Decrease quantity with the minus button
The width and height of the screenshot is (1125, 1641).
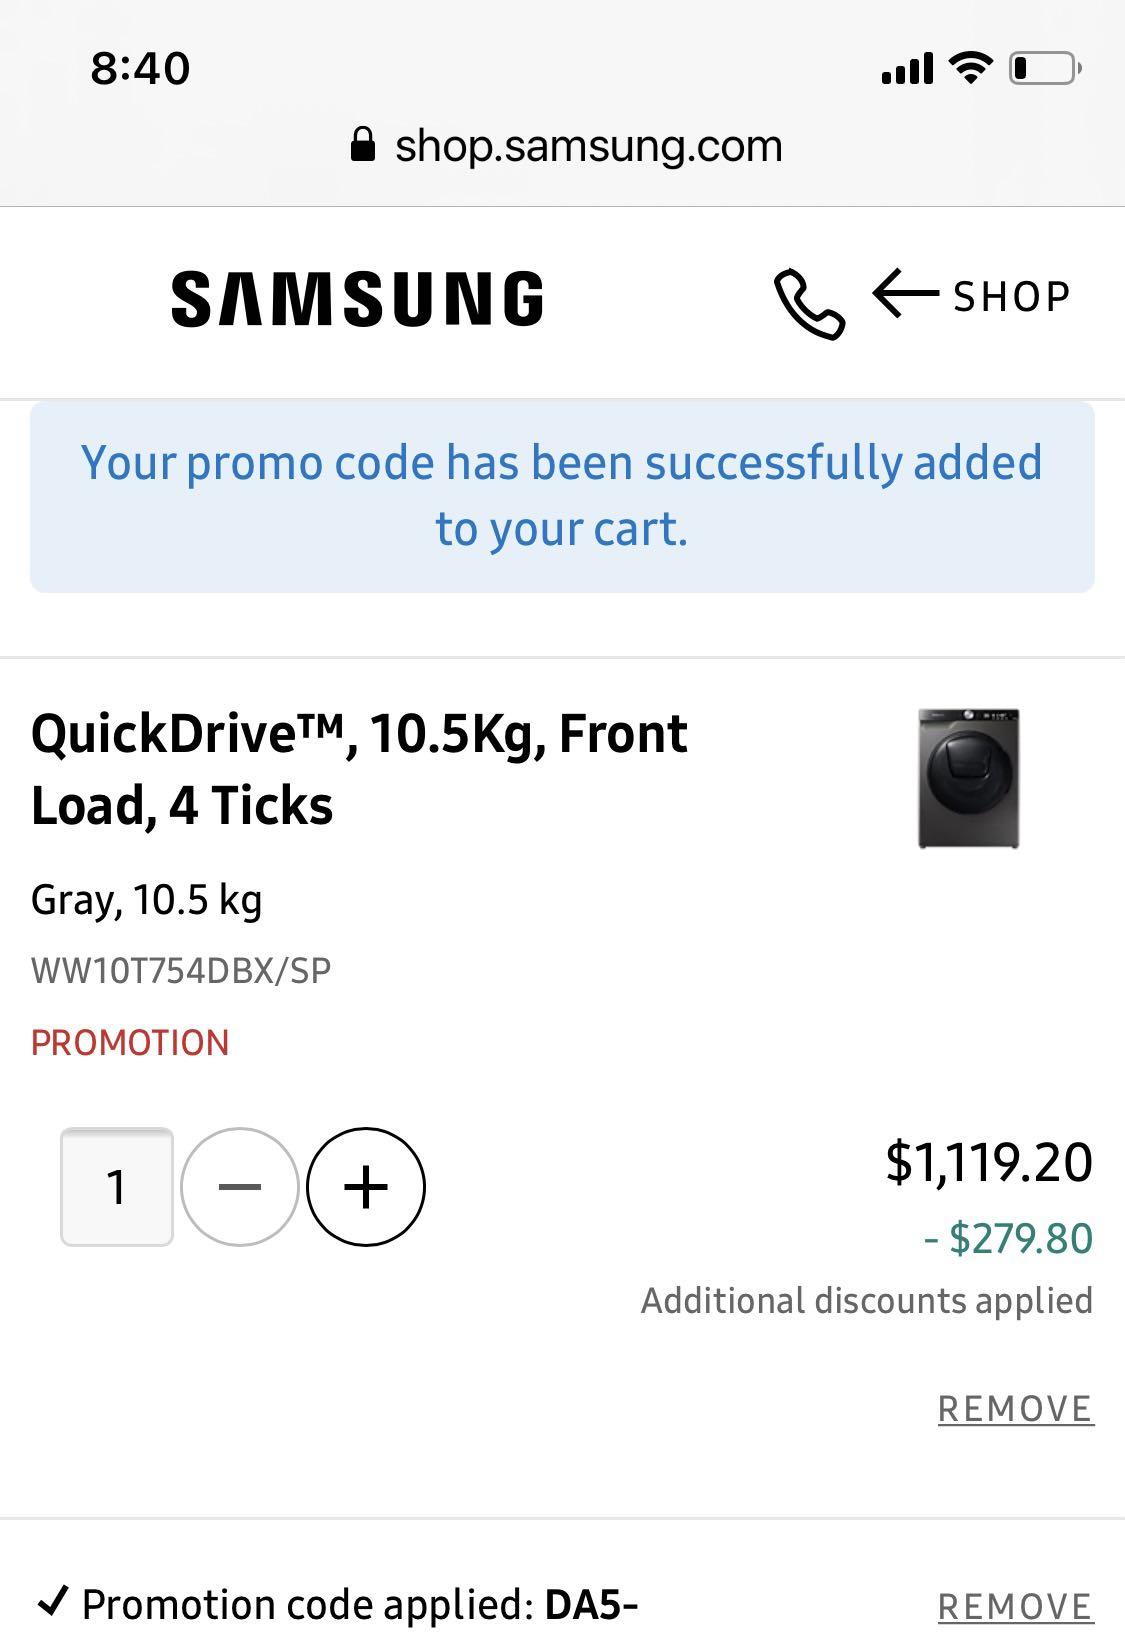tap(240, 1186)
